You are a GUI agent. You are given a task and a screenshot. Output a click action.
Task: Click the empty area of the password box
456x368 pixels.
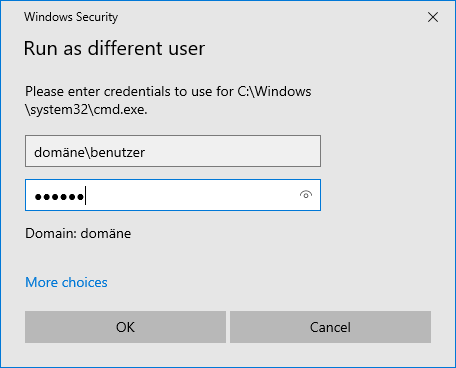(192, 195)
